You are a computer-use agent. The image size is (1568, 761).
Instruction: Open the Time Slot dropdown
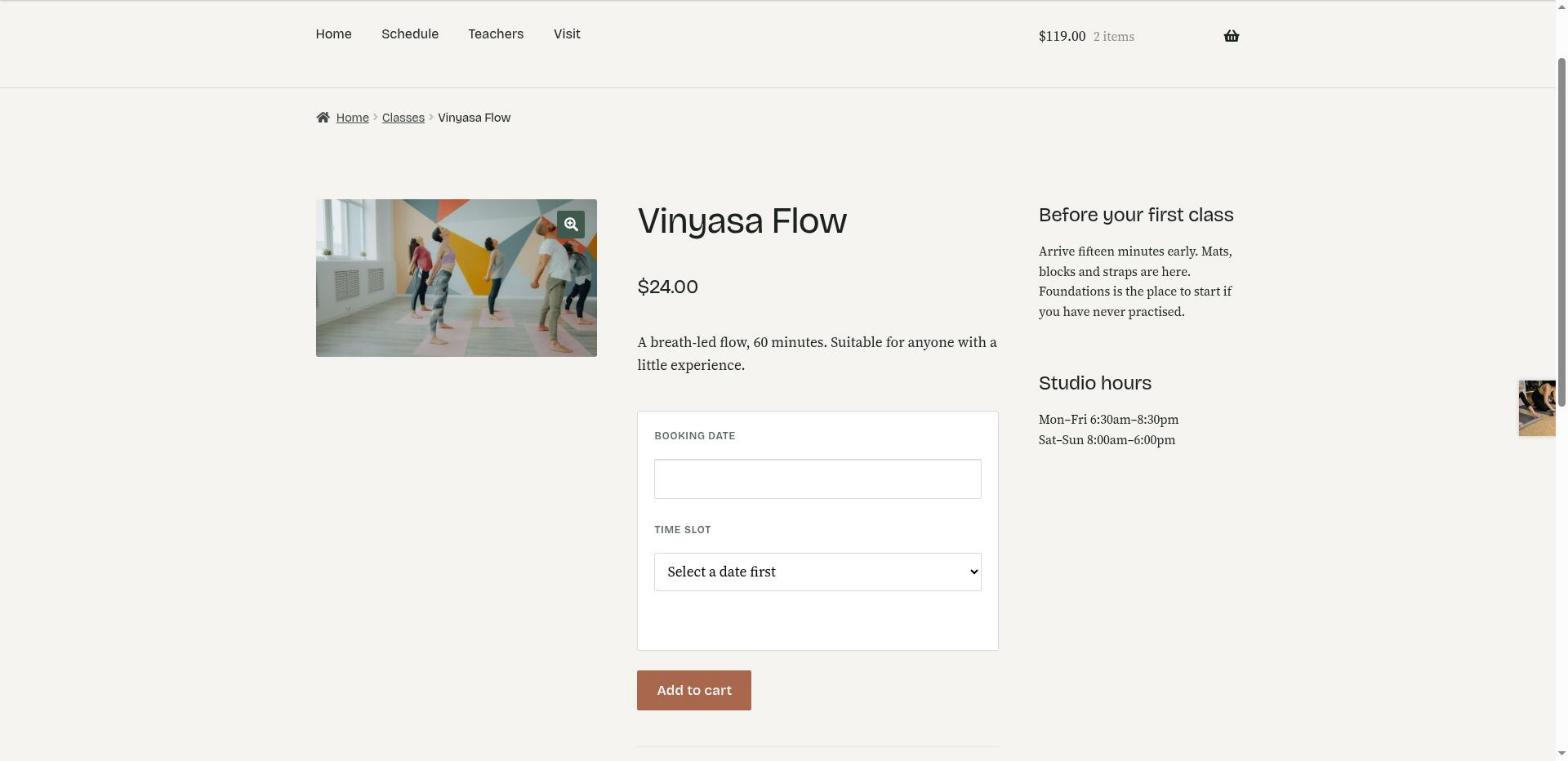818,572
